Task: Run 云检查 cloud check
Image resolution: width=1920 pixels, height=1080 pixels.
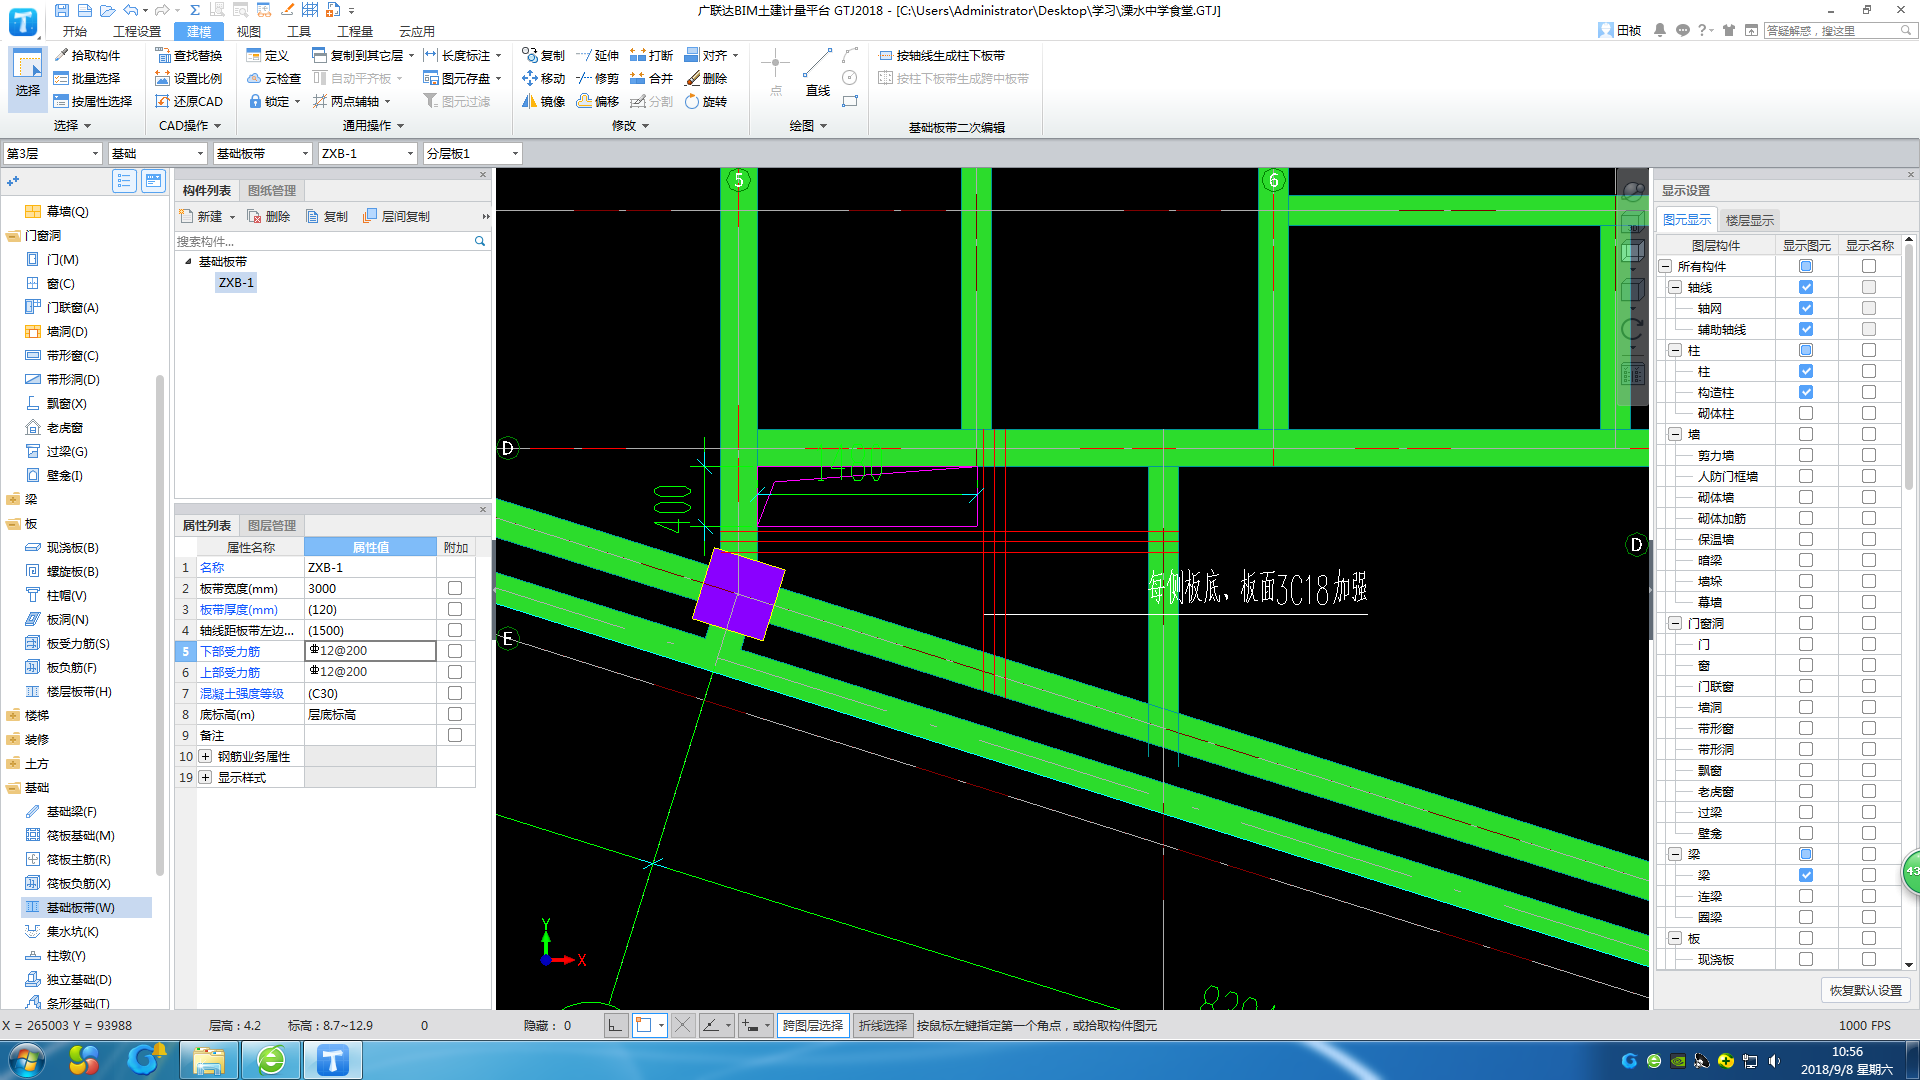Action: coord(274,78)
